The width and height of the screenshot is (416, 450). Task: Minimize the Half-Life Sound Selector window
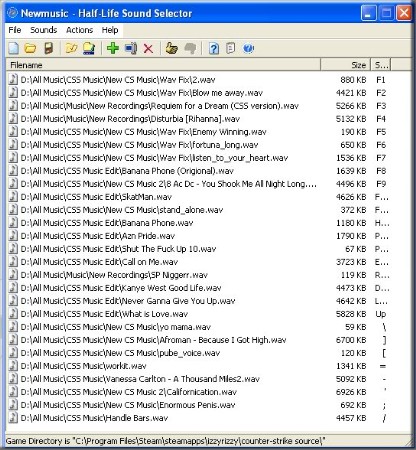368,13
